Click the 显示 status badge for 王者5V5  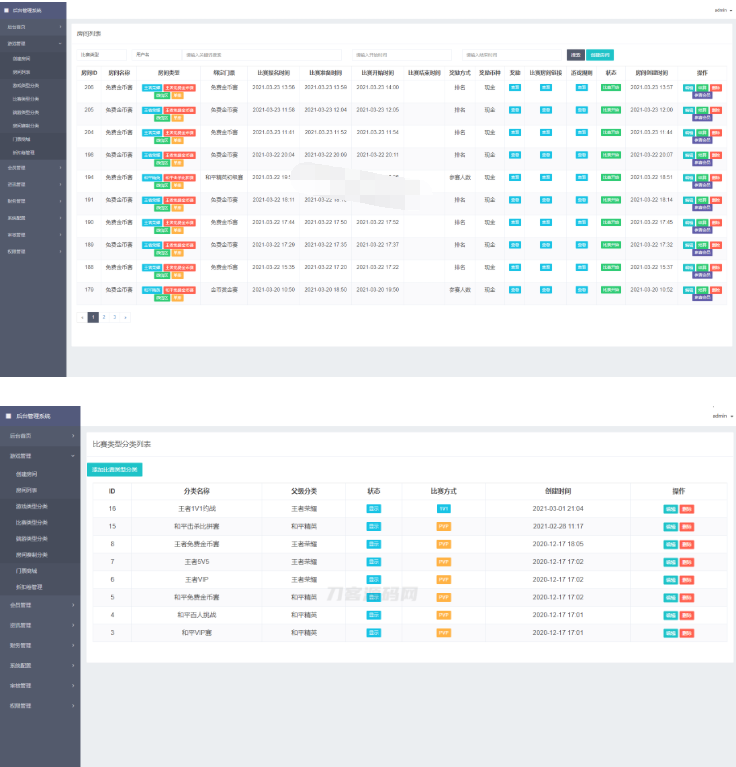click(x=373, y=562)
